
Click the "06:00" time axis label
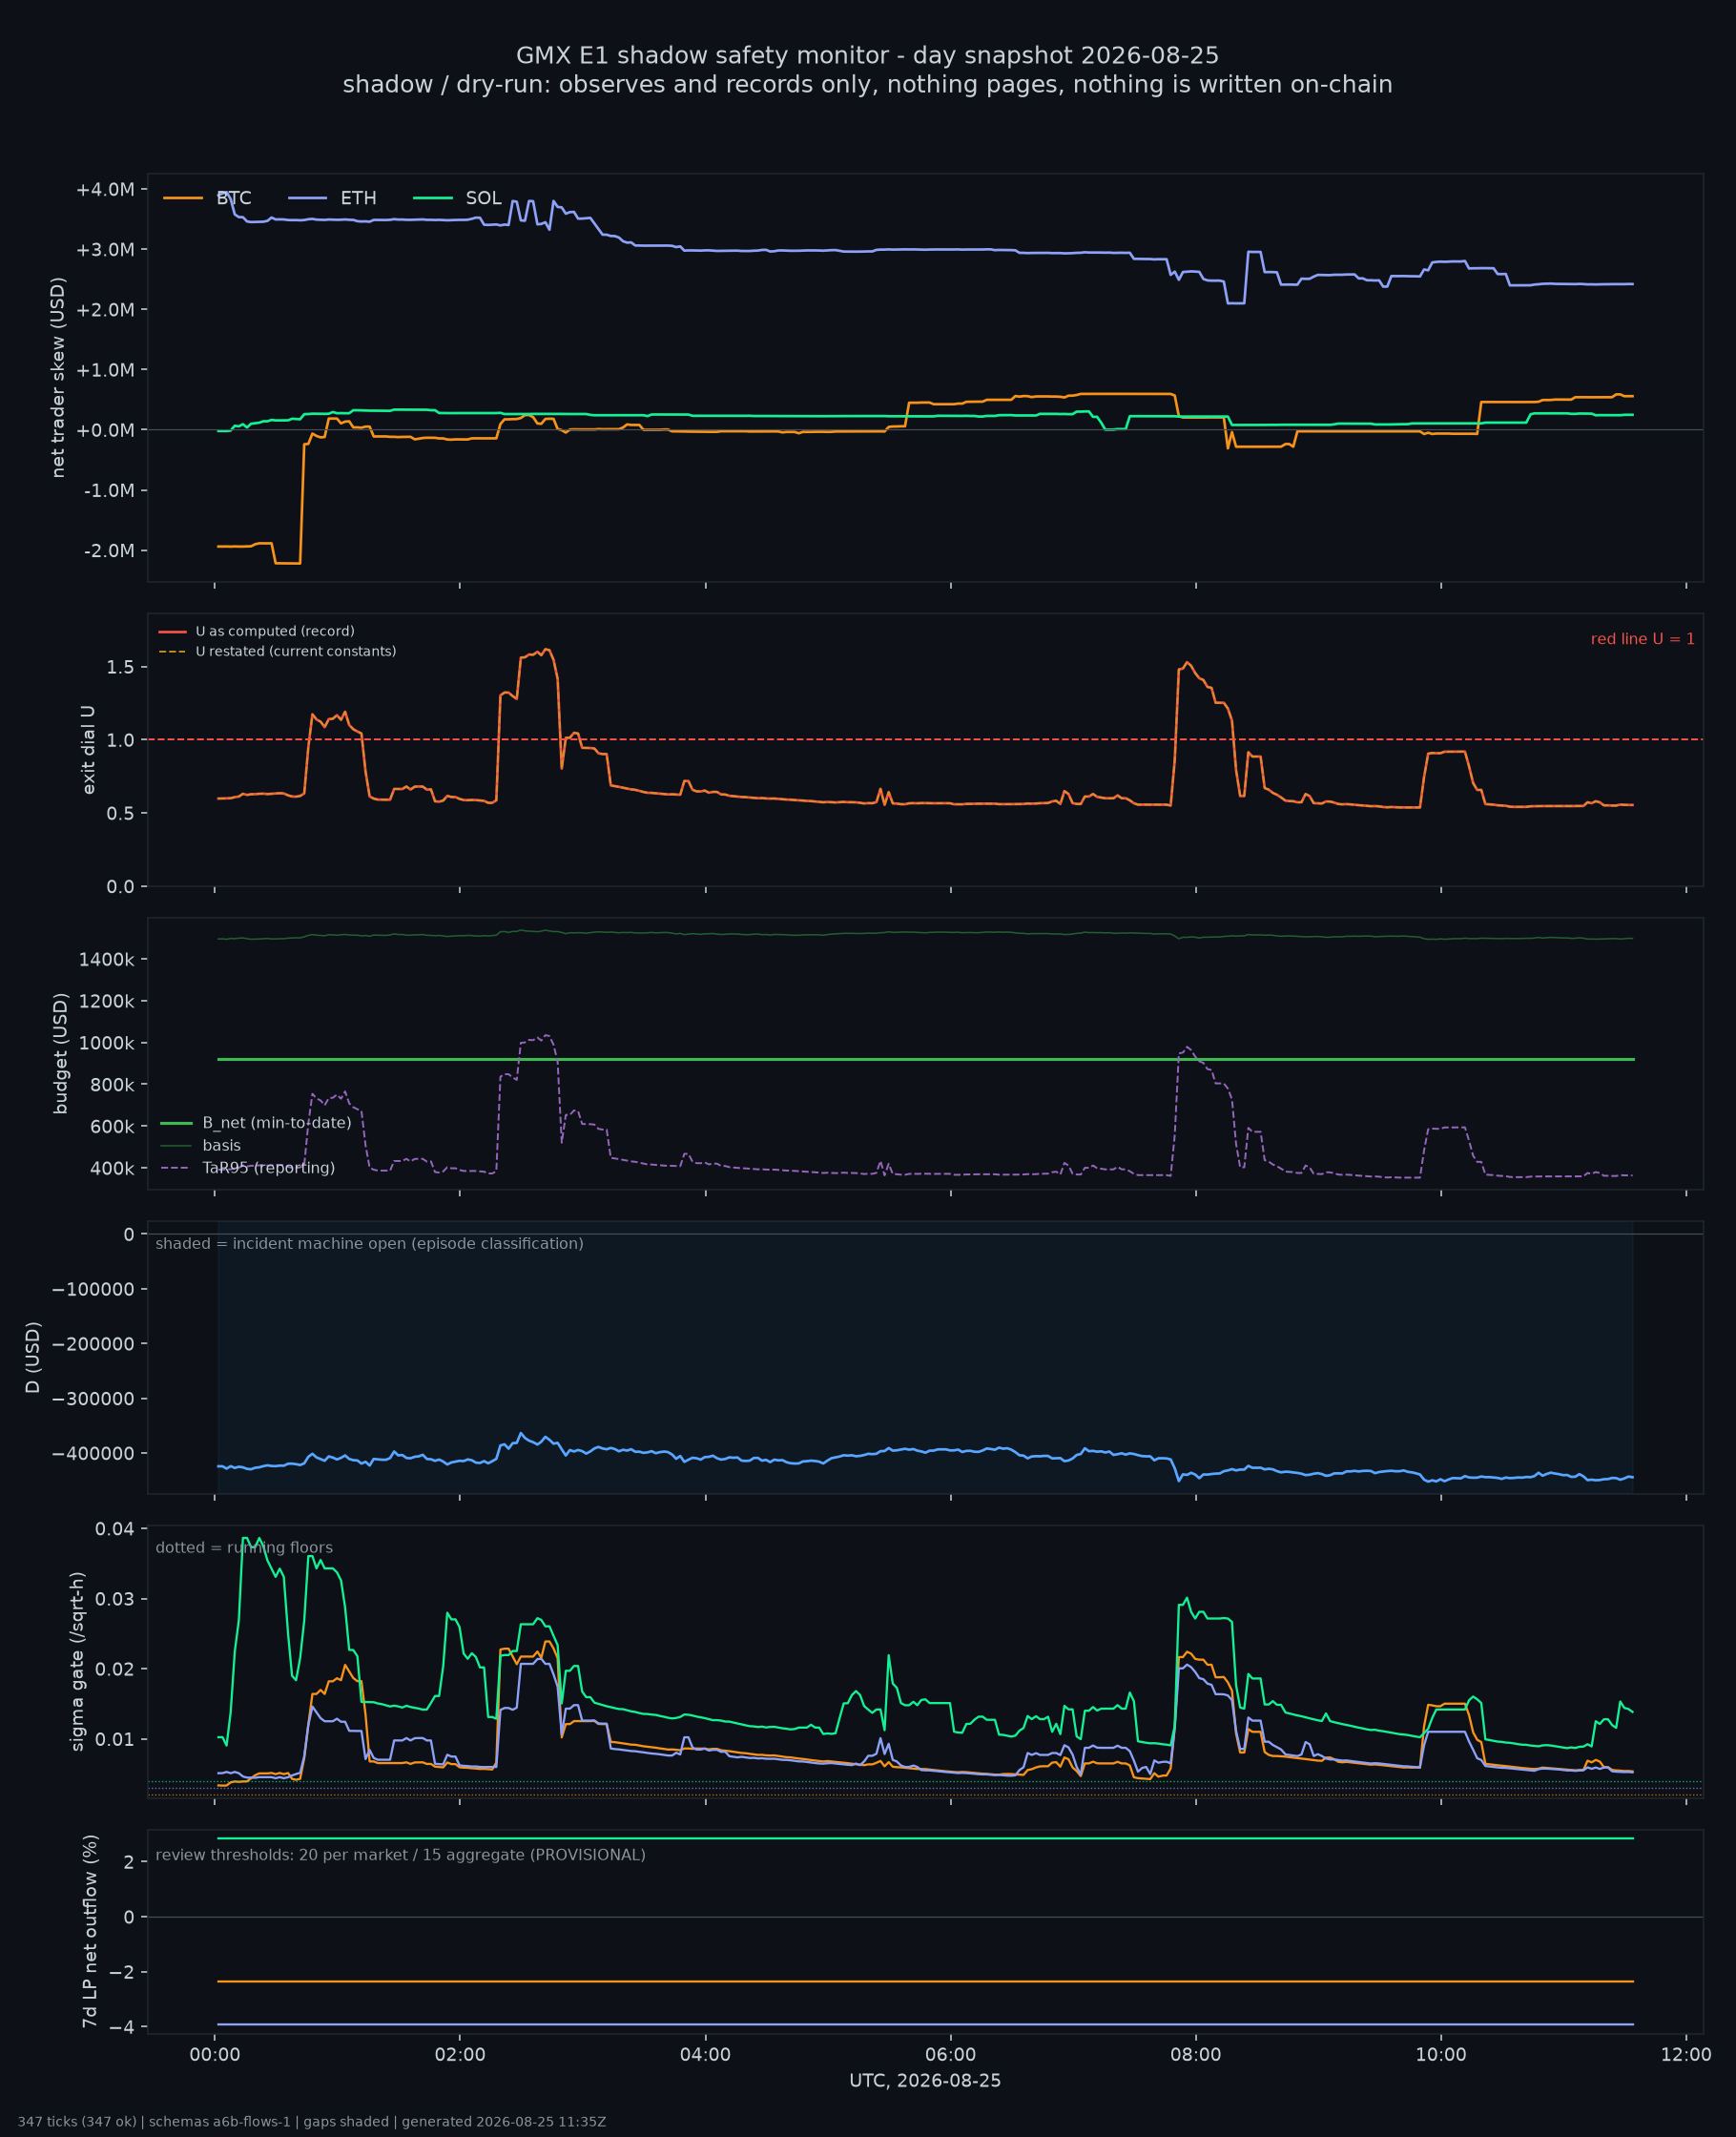pos(951,2055)
